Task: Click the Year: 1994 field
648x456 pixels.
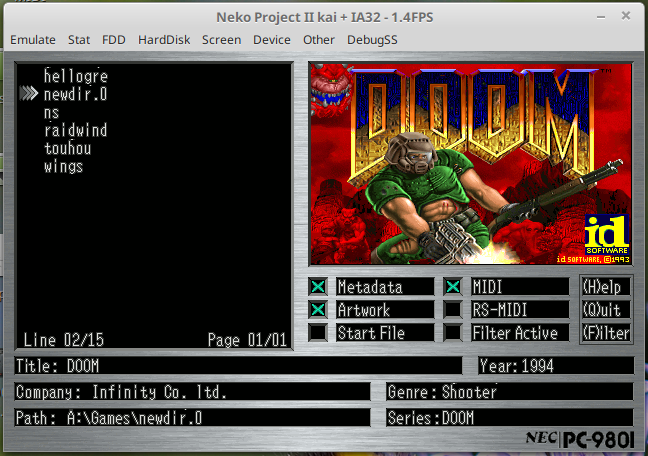Action: [556, 366]
